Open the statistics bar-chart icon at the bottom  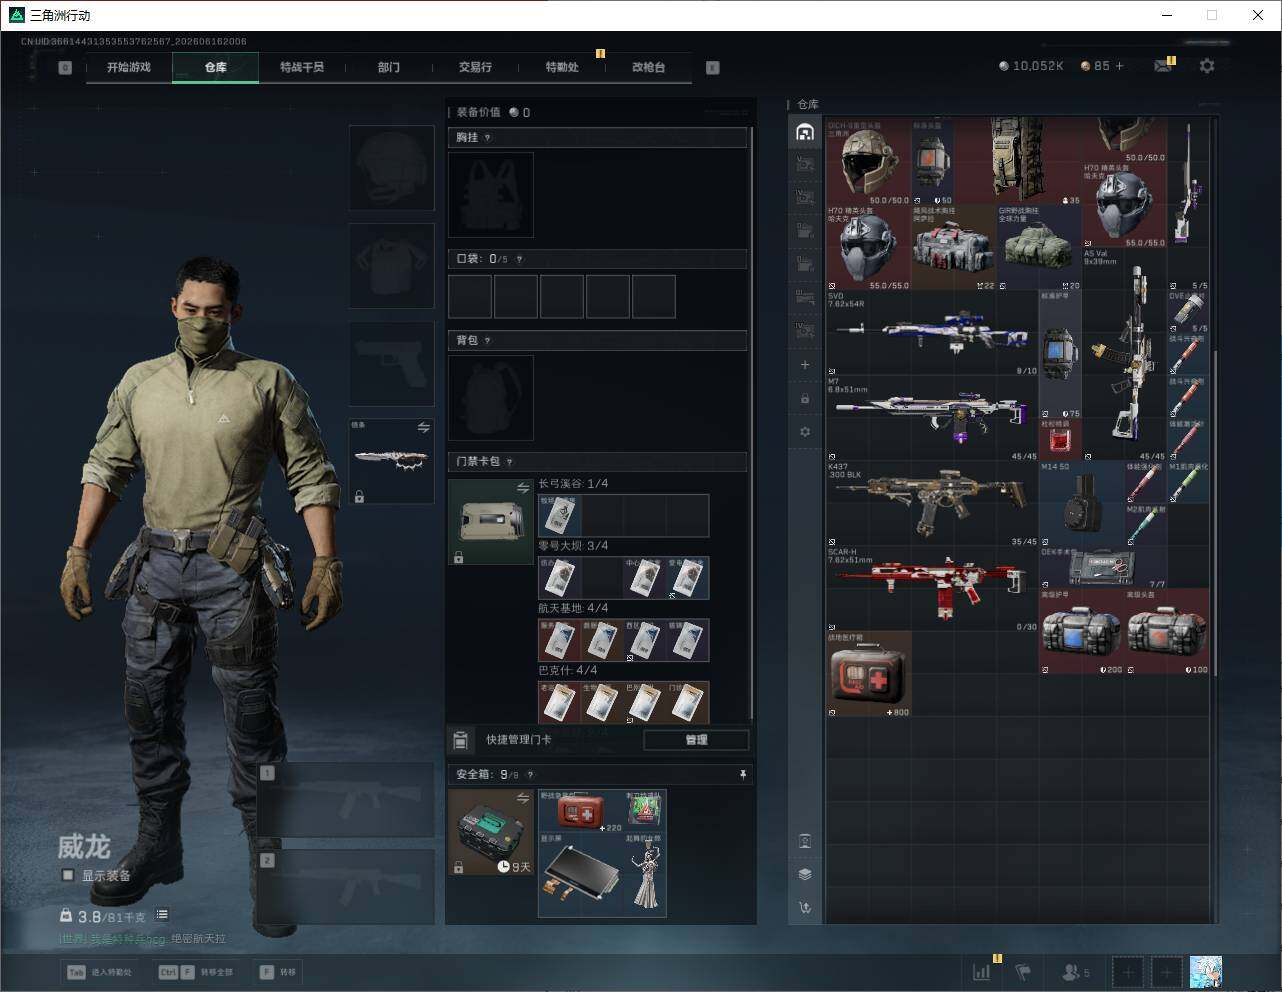coord(982,971)
